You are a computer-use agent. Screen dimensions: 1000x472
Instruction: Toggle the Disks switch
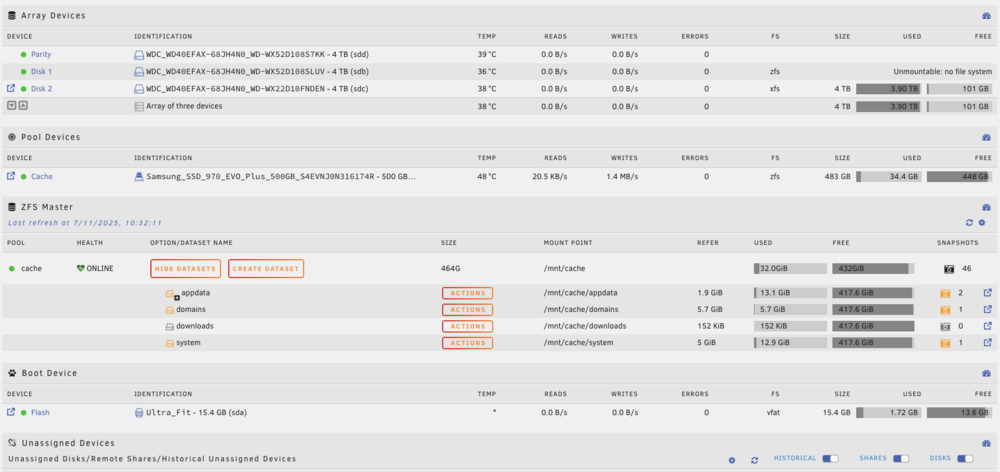[x=966, y=459]
